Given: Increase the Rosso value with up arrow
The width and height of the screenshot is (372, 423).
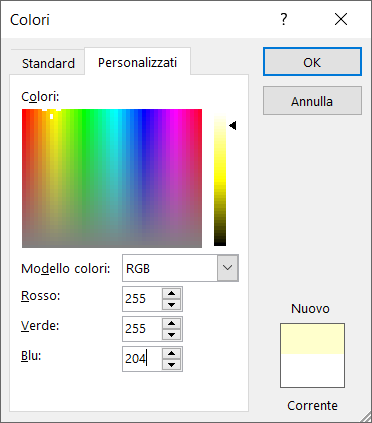Looking at the screenshot, I should coord(172,293).
